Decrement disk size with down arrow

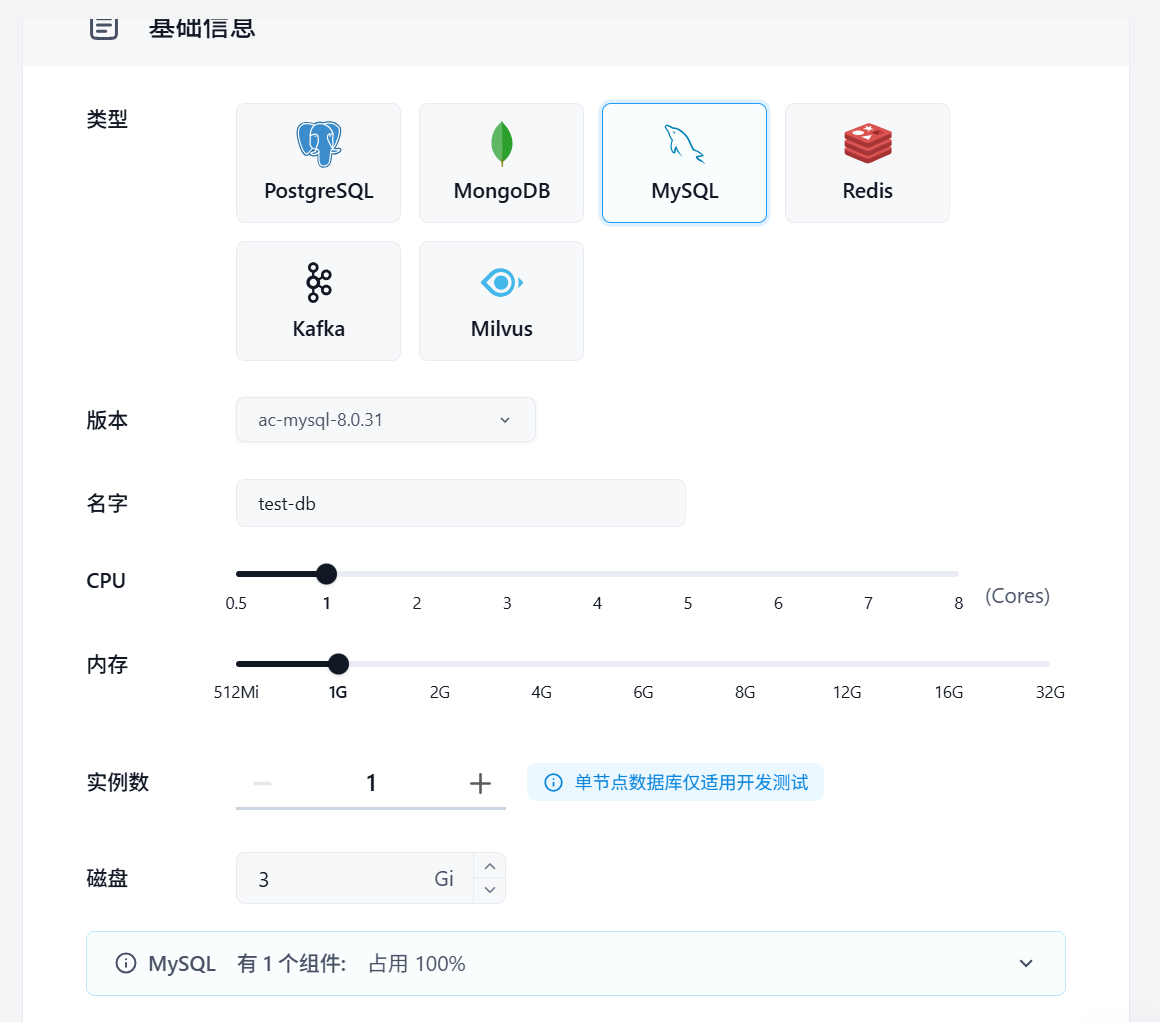[x=490, y=890]
